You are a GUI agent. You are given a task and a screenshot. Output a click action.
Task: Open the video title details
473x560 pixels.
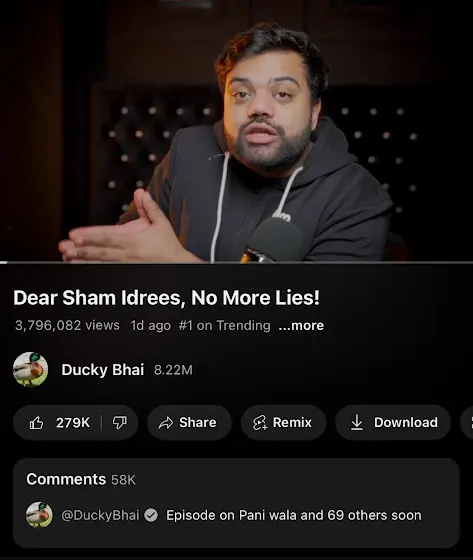pyautogui.click(x=166, y=298)
